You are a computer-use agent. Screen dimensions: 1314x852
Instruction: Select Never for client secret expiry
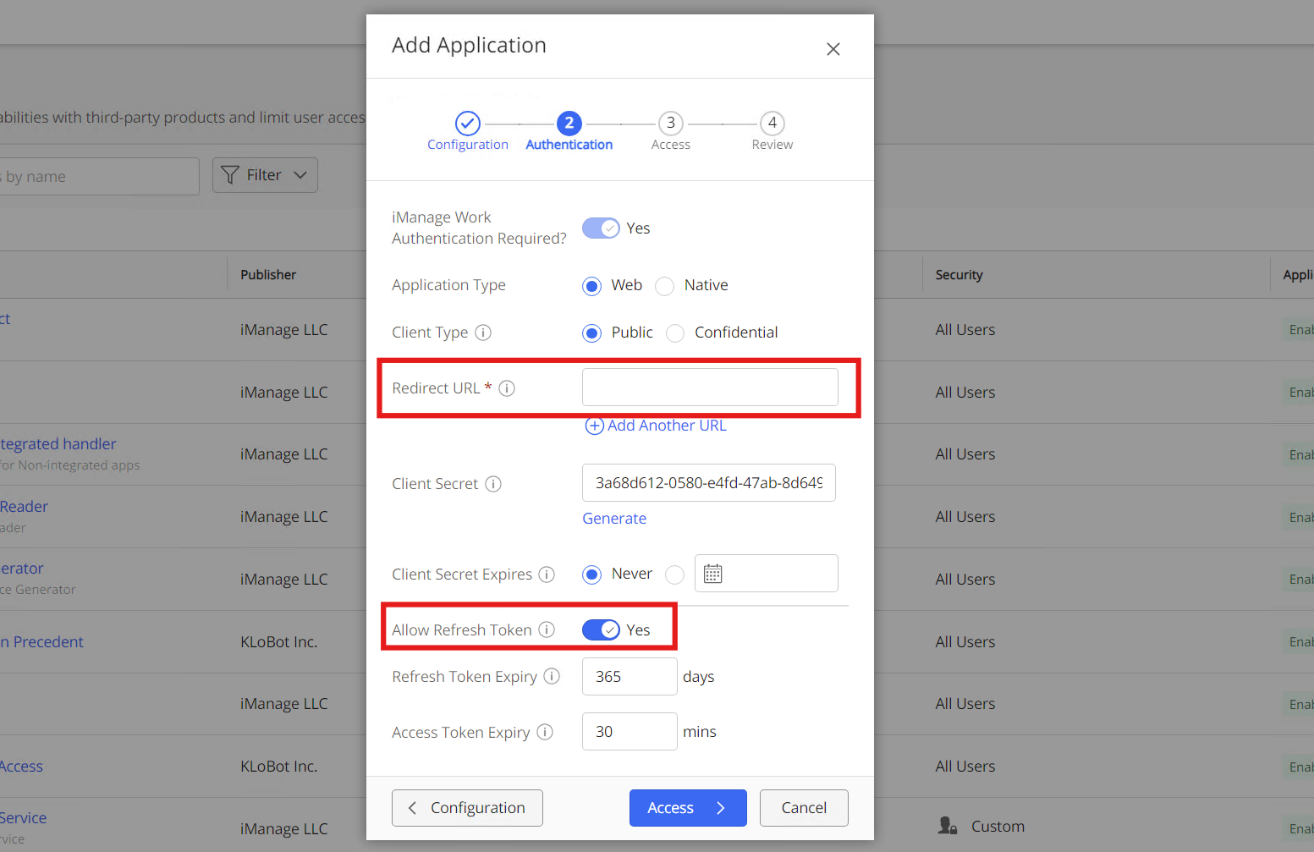(591, 575)
